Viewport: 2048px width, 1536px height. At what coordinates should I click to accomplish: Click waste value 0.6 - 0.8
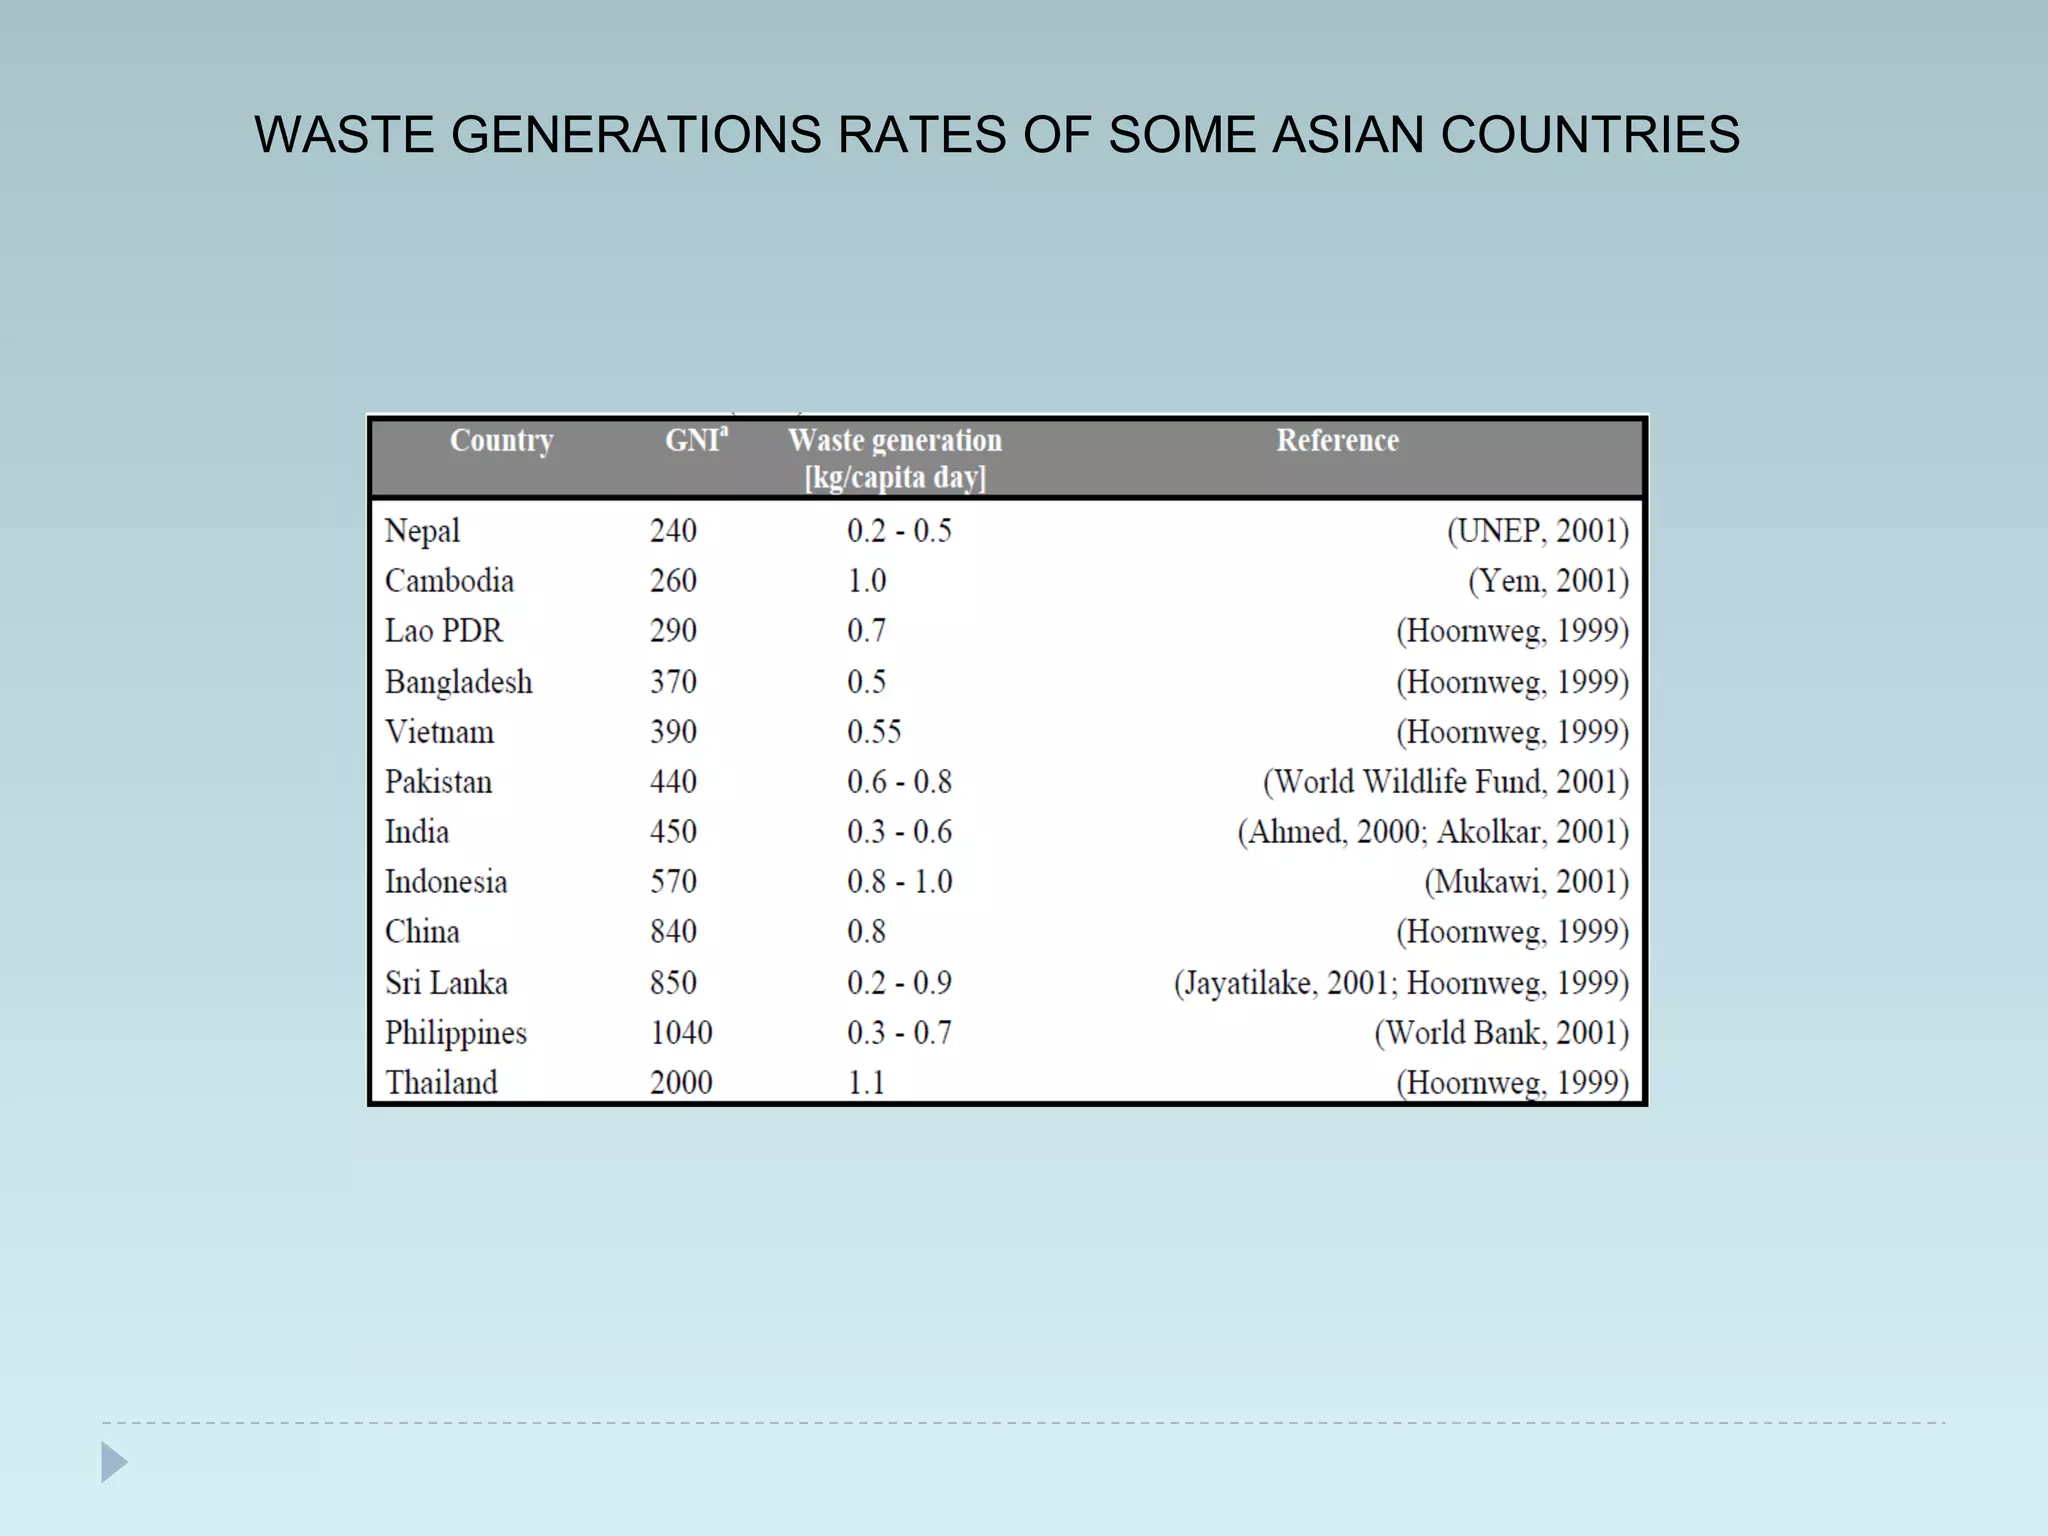pyautogui.click(x=899, y=782)
